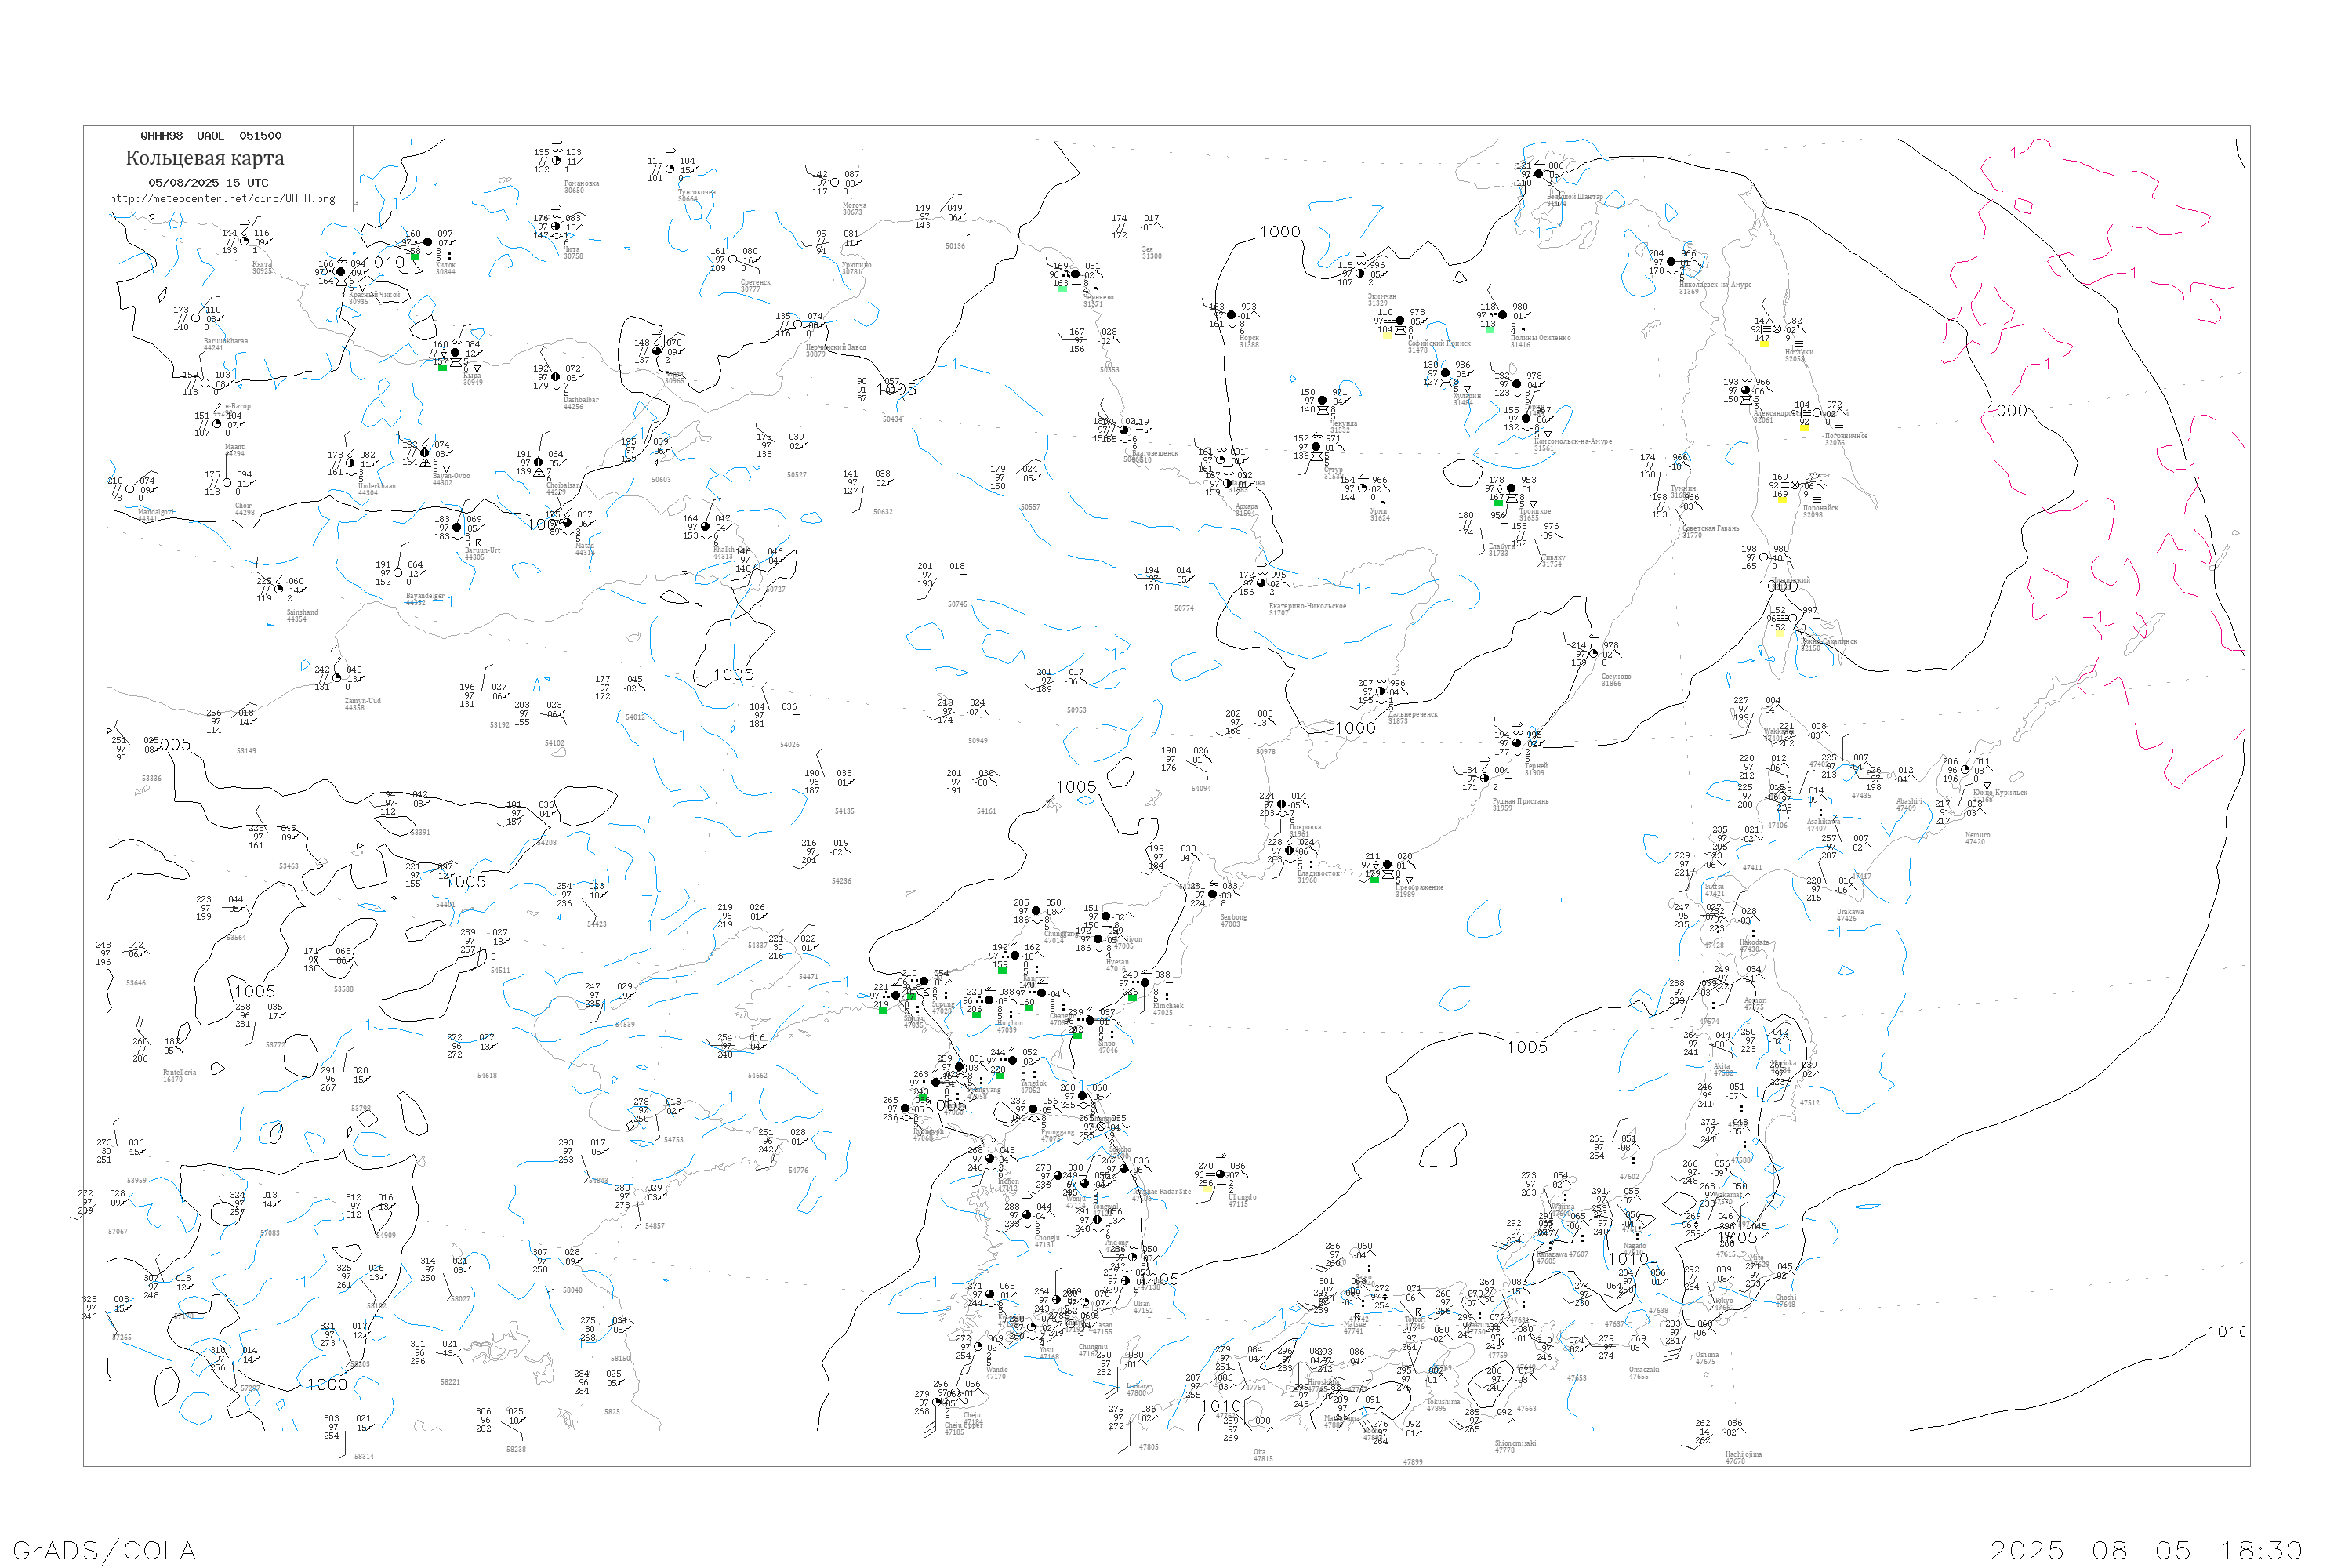The width and height of the screenshot is (2352, 1568).
Task: Click the green square under Преображение station
Action: pos(1374,879)
